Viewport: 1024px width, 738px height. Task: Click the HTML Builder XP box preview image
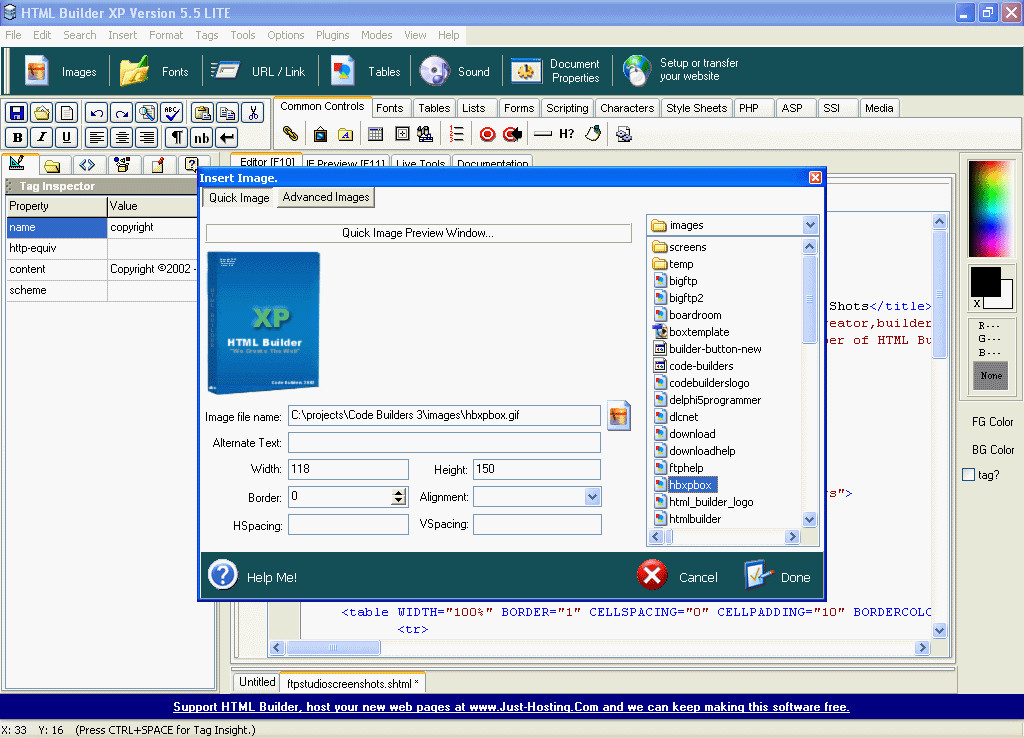263,323
